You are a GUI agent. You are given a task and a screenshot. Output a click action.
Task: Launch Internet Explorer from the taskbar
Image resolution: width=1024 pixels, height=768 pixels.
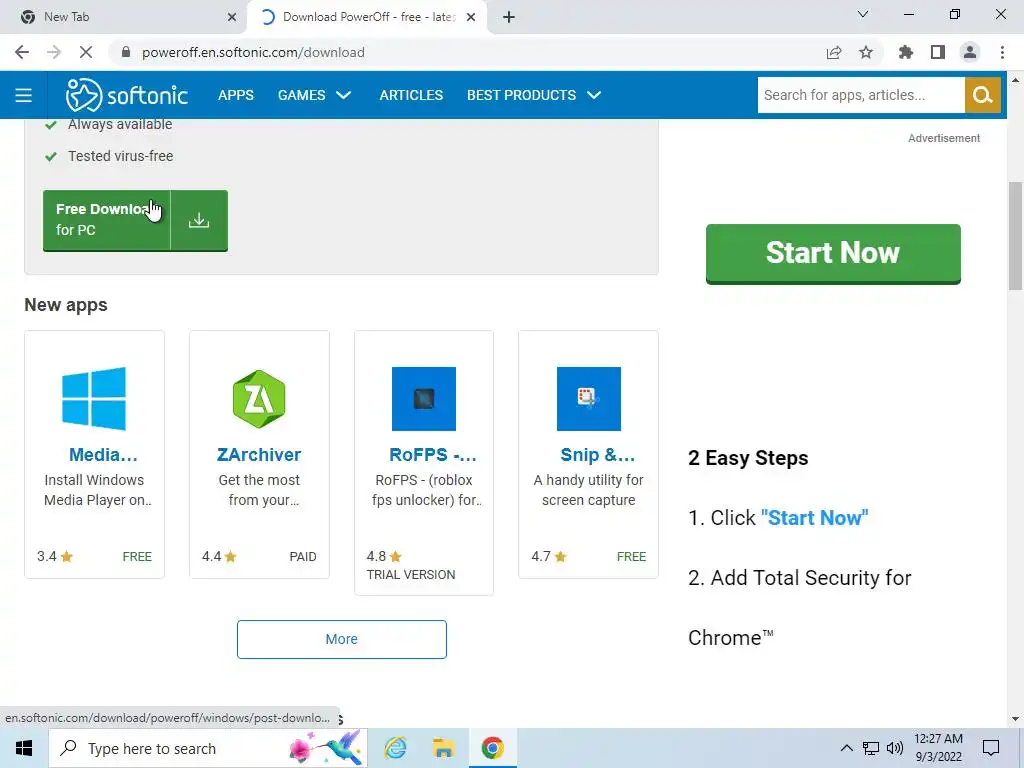[x=395, y=748]
